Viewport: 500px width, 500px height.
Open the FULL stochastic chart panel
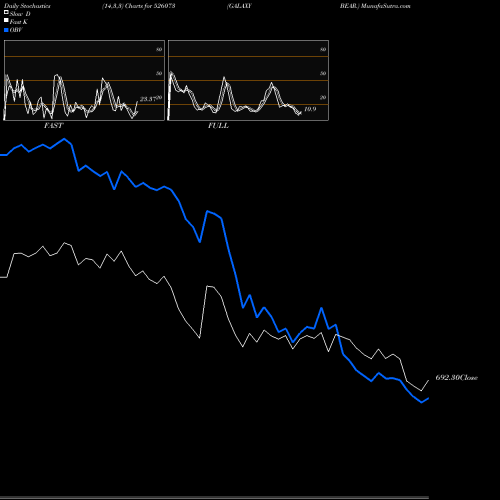(248, 80)
